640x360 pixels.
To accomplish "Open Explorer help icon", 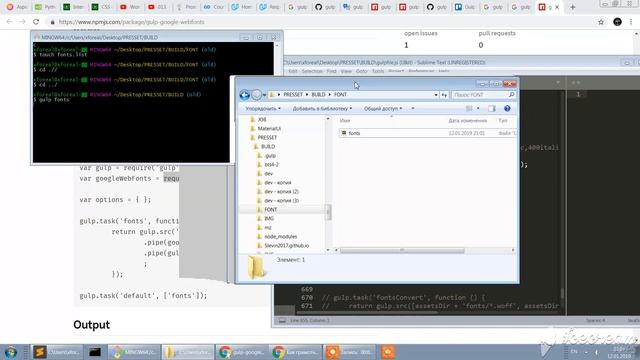I will (x=507, y=109).
